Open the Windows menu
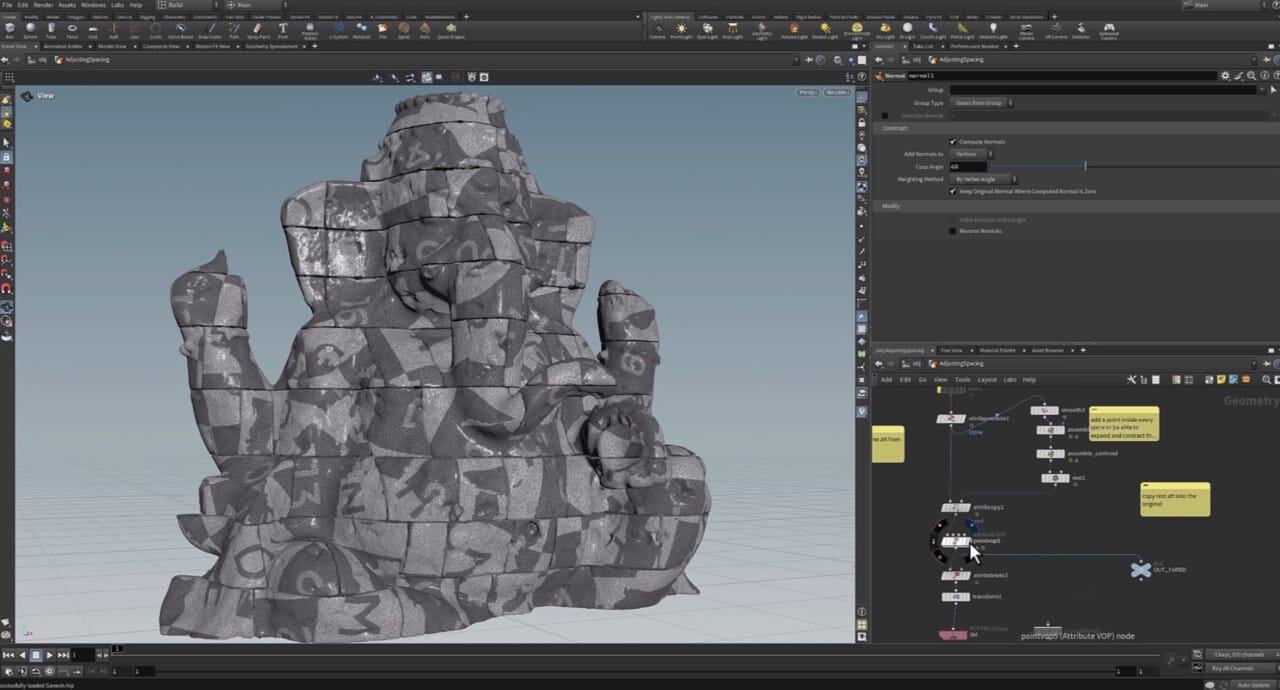The image size is (1280, 690). tap(93, 5)
